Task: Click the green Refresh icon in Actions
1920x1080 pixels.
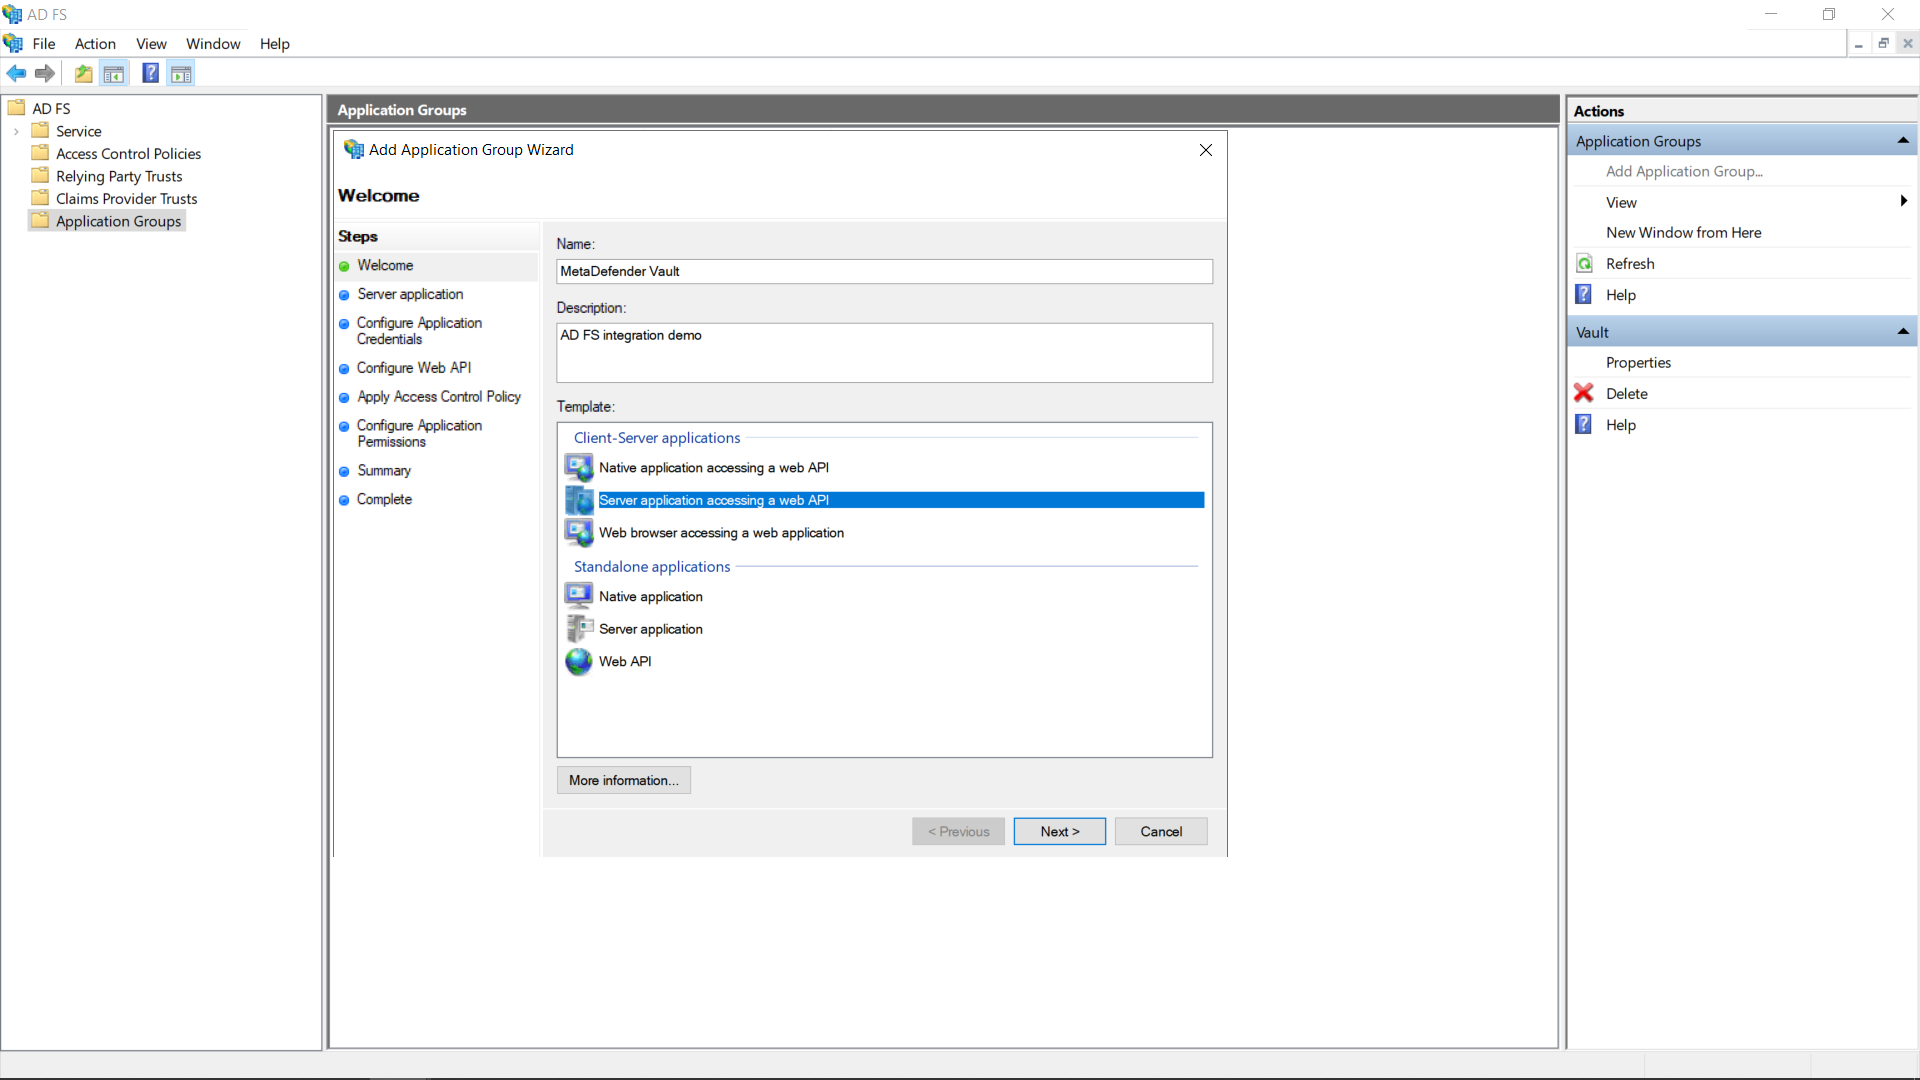Action: tap(1584, 264)
